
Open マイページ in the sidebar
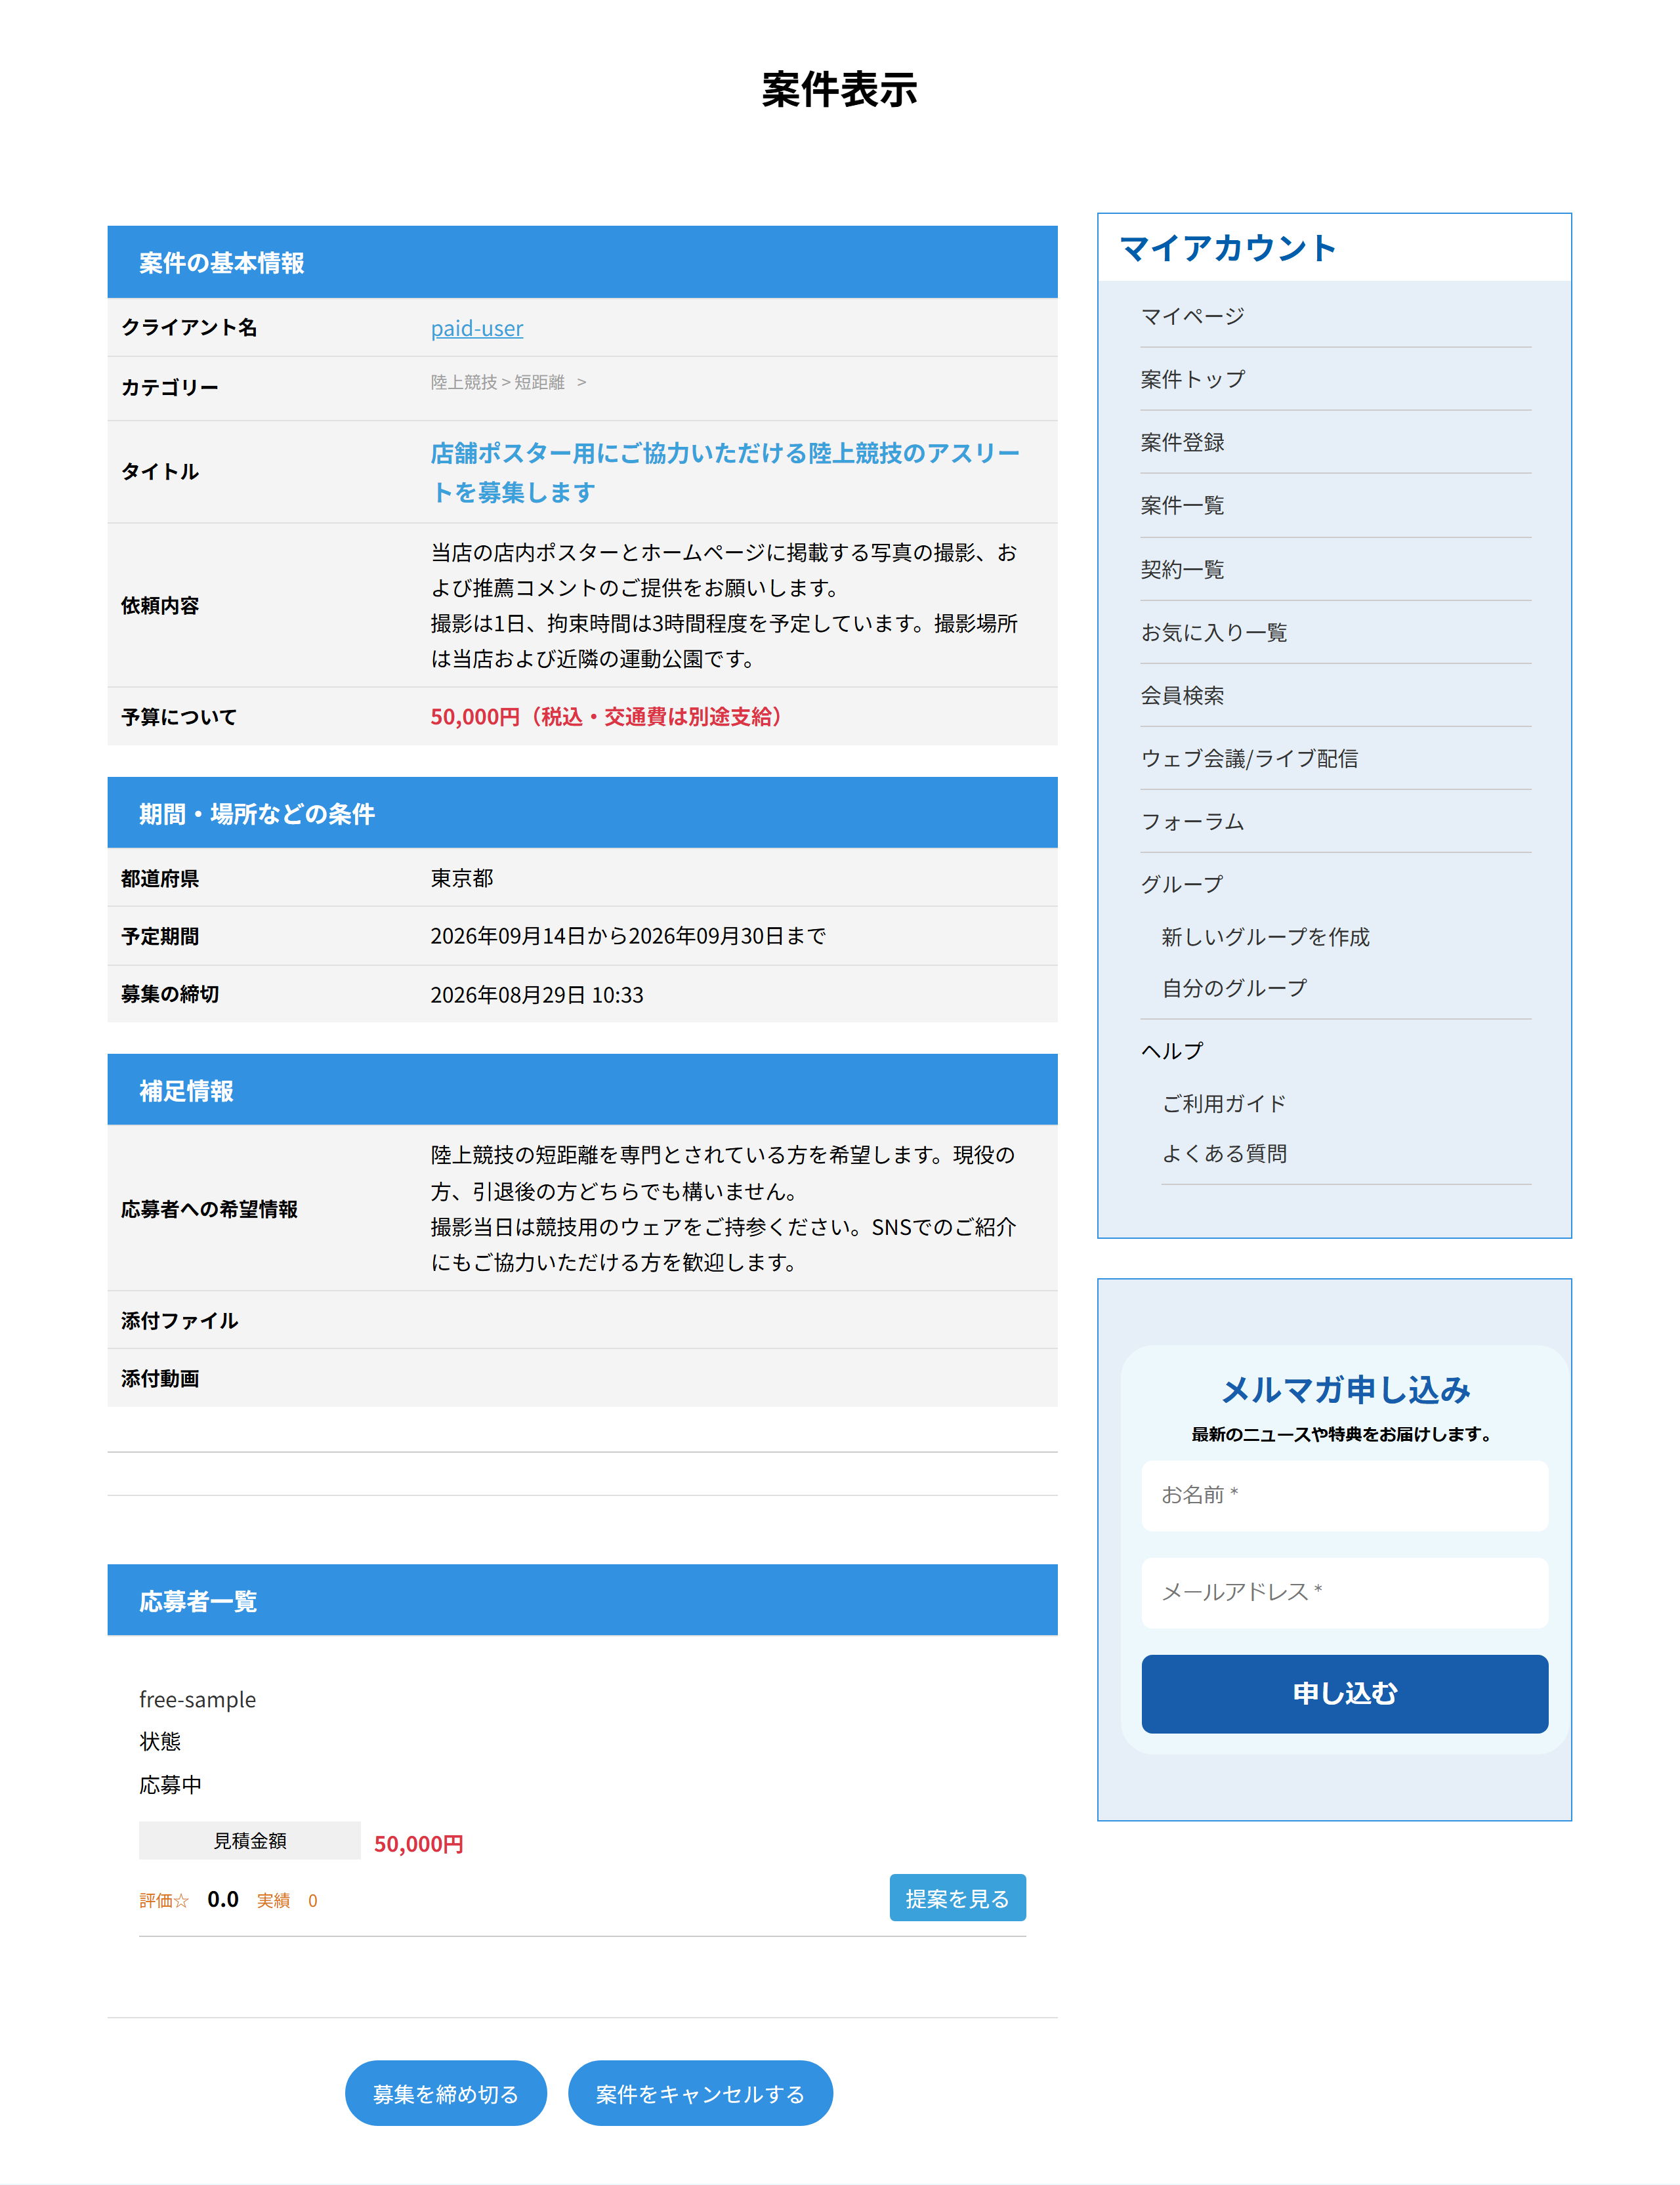[1192, 316]
